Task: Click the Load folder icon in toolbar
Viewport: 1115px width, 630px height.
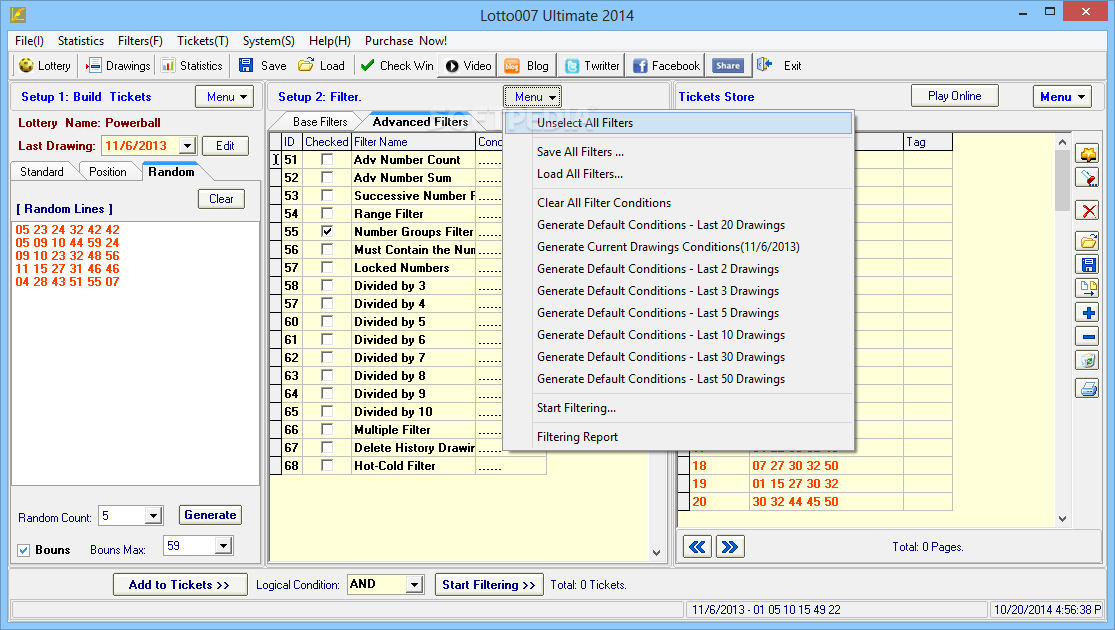Action: click(x=306, y=65)
